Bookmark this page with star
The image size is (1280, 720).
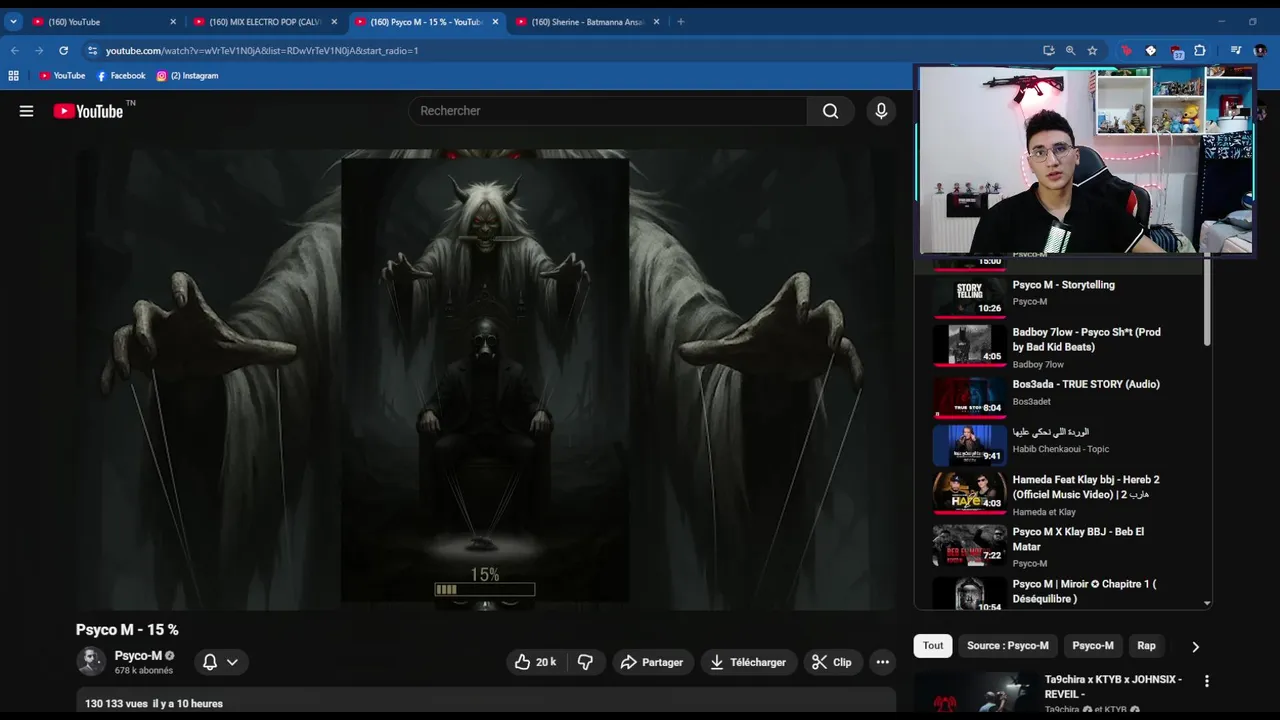pyautogui.click(x=1092, y=50)
